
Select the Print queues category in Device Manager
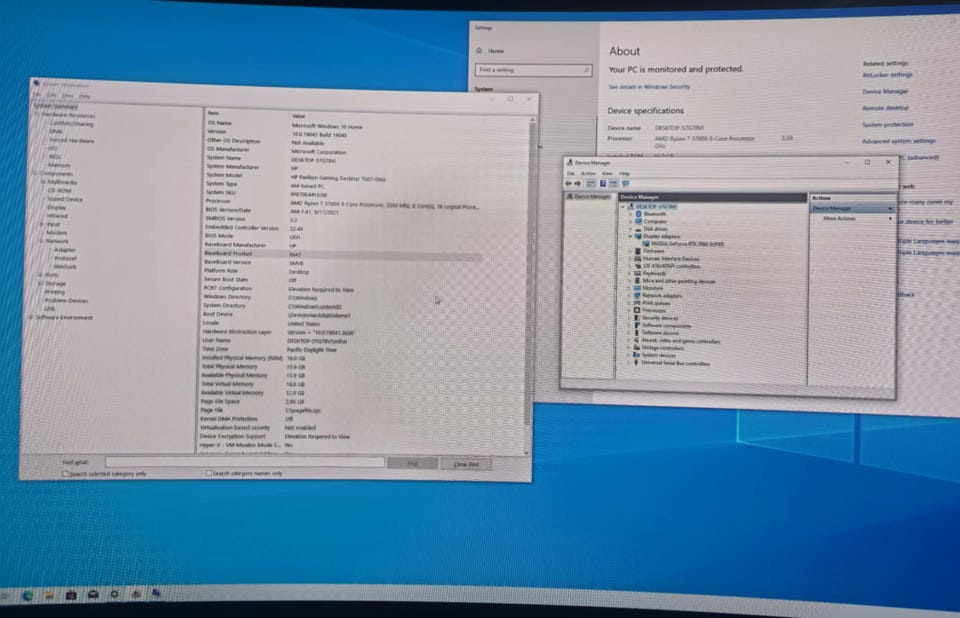point(655,303)
